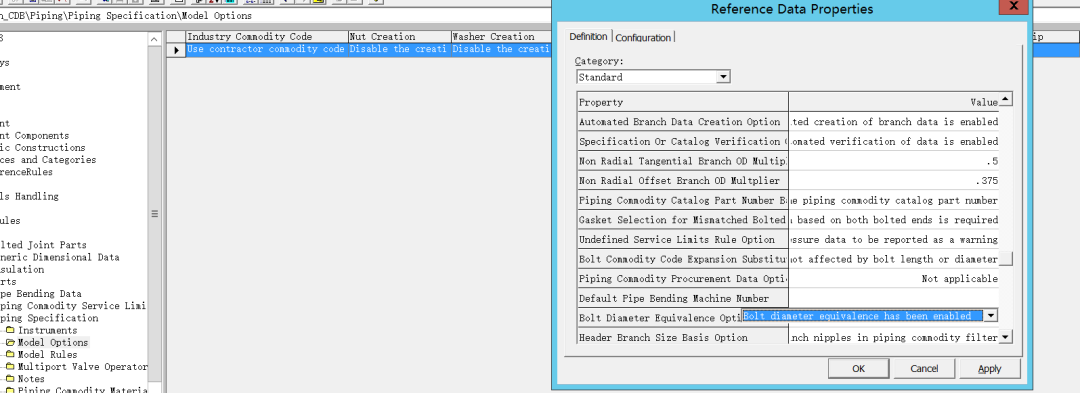The height and width of the screenshot is (393, 1080).
Task: Click the Washer Creation row cell
Action: pyautogui.click(x=501, y=50)
